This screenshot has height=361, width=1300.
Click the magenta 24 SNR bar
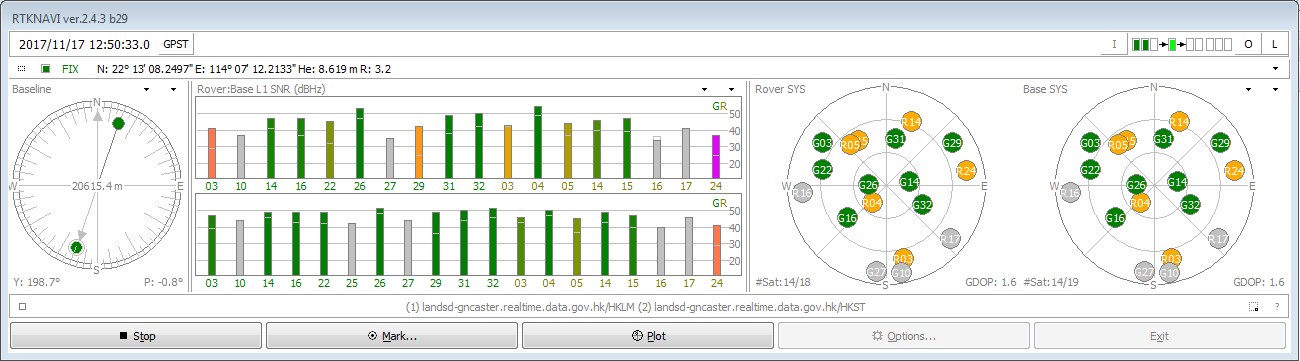tap(715, 155)
